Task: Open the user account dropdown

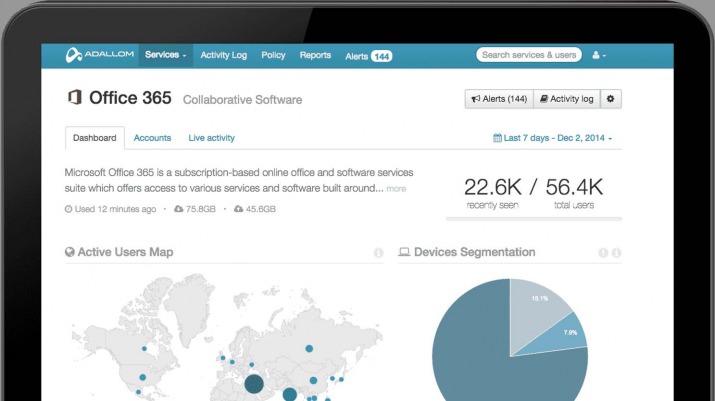Action: click(x=599, y=55)
